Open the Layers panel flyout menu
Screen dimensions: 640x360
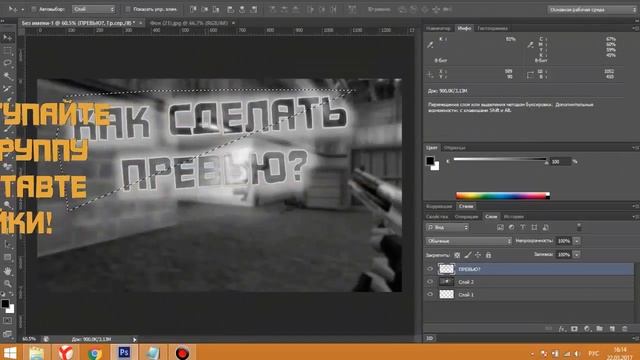point(635,217)
